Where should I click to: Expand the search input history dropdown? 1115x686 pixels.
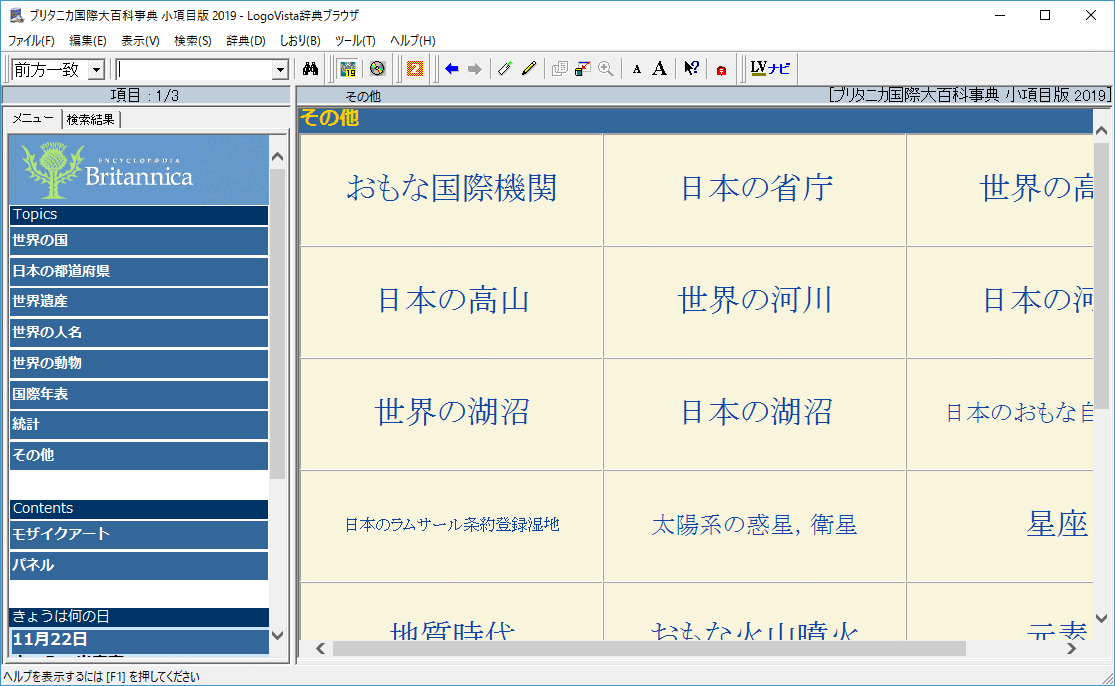coord(280,70)
